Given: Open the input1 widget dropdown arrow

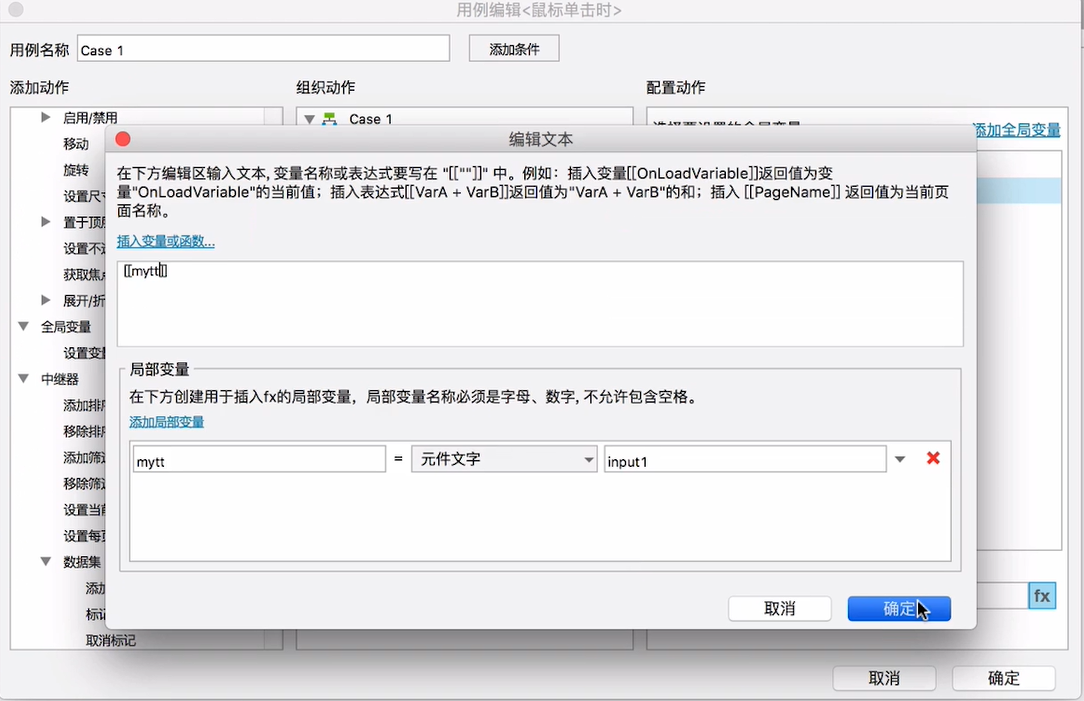Looking at the screenshot, I should 900,459.
